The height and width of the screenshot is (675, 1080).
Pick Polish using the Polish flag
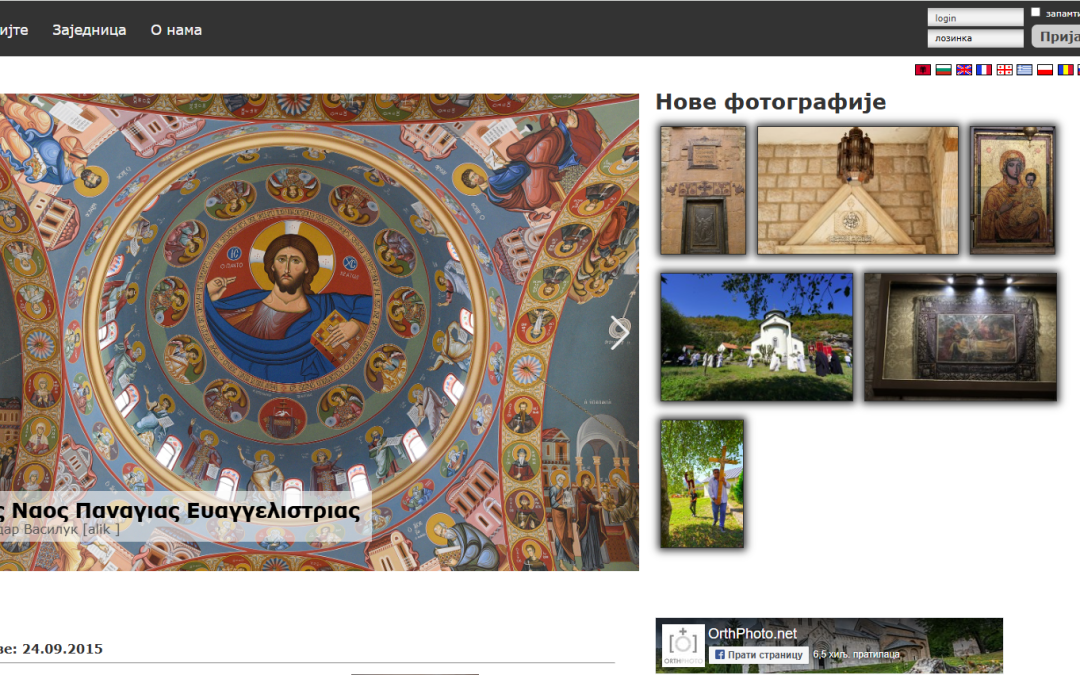pyautogui.click(x=1045, y=70)
